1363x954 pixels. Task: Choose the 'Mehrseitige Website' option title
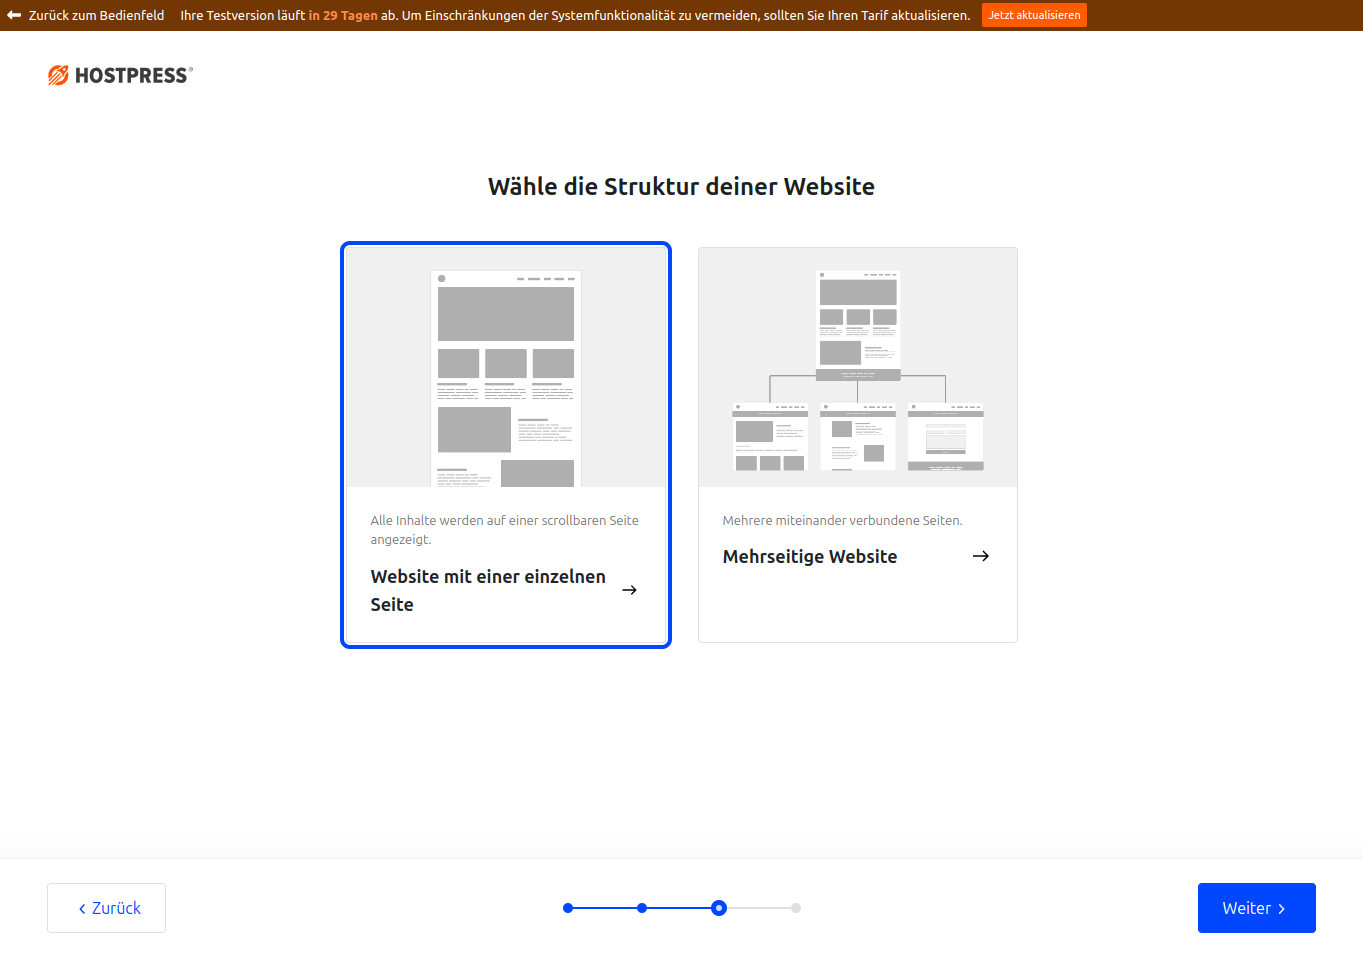pos(809,556)
